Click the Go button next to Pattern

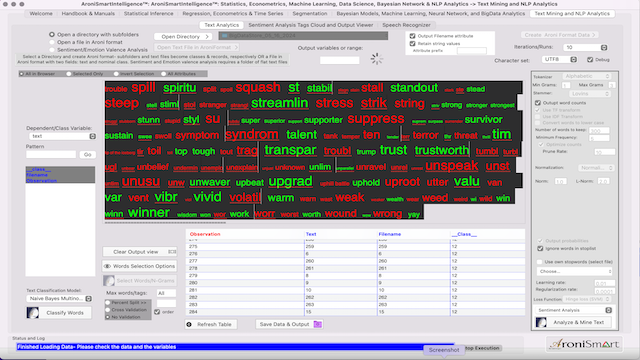[87, 155]
